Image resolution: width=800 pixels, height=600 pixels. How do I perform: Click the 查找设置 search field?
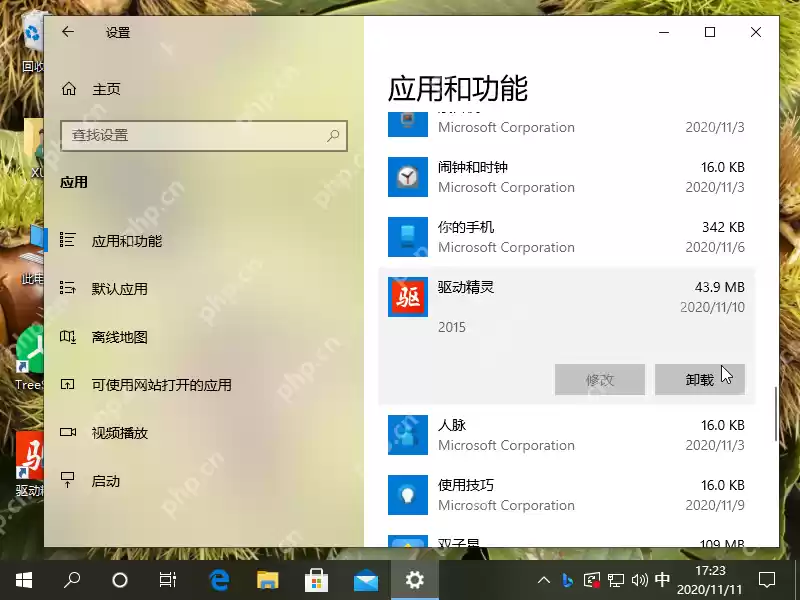coord(204,135)
